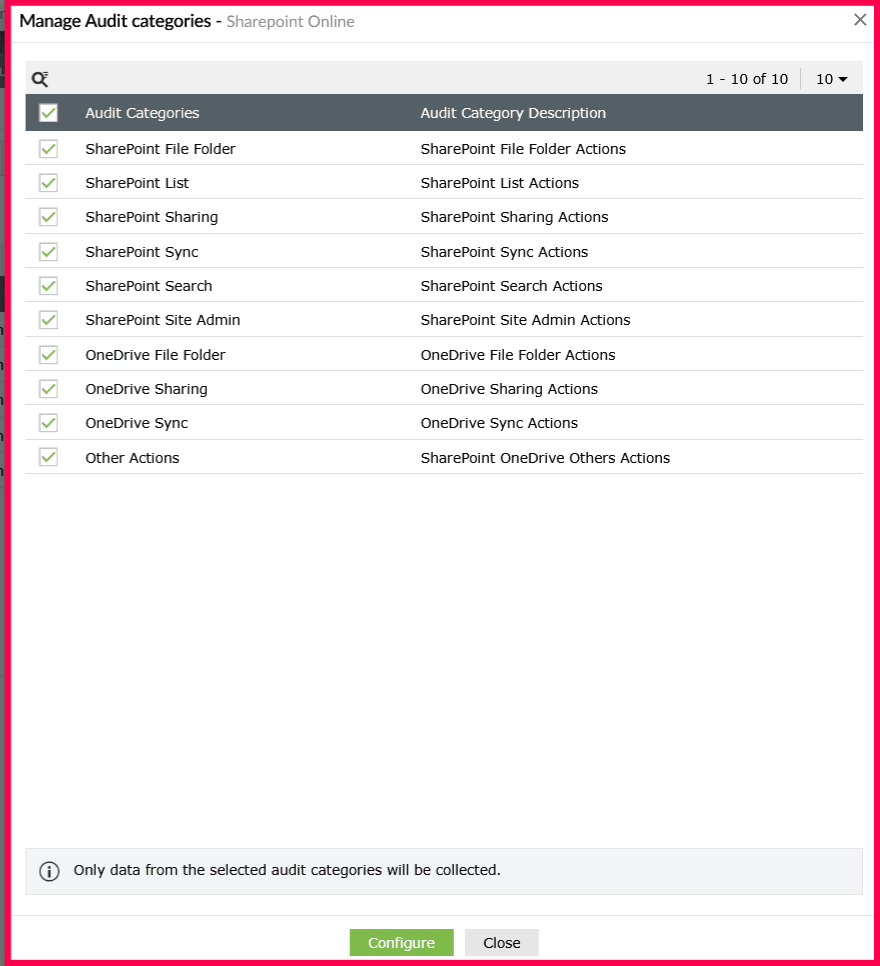Click the Sharepoint Online subtitle text
The image size is (880, 966).
click(290, 22)
